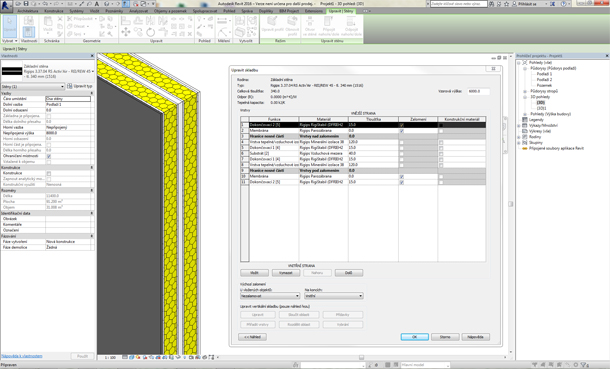Image resolution: width=610 pixels, height=369 pixels.
Task: Click the favorites star icon in title bar
Action: coord(506,4)
